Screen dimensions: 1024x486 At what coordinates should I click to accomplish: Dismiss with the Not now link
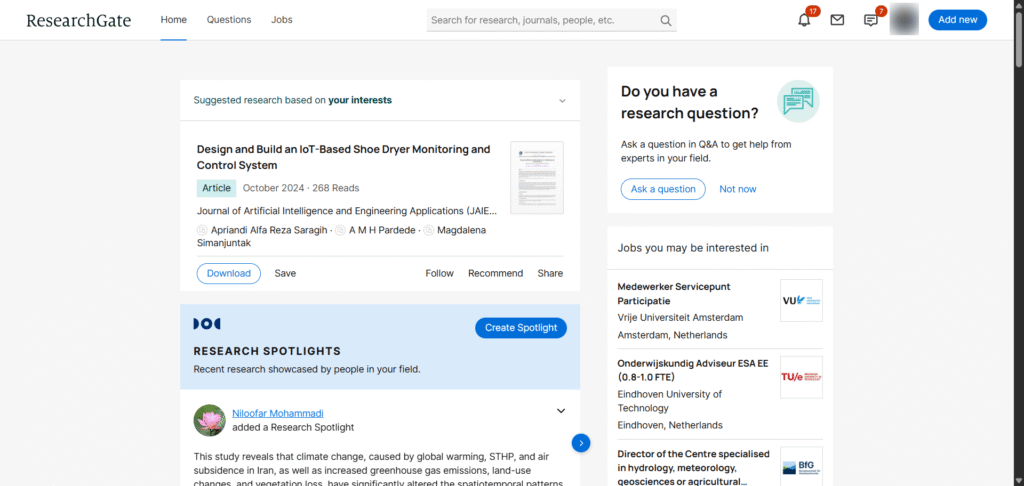(x=738, y=189)
